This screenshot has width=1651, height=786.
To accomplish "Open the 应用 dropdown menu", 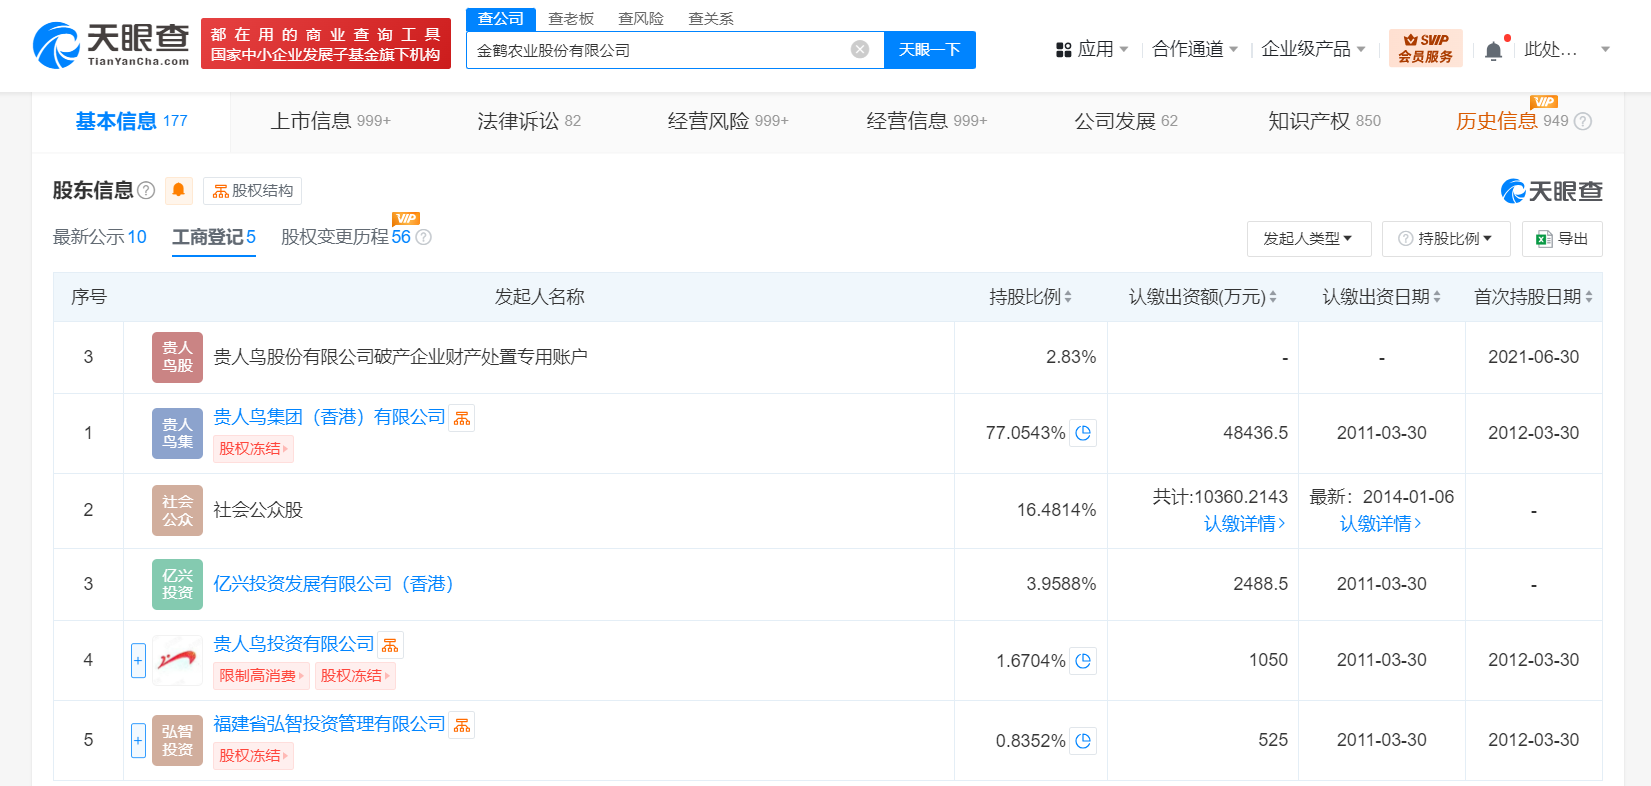I will pyautogui.click(x=1092, y=49).
